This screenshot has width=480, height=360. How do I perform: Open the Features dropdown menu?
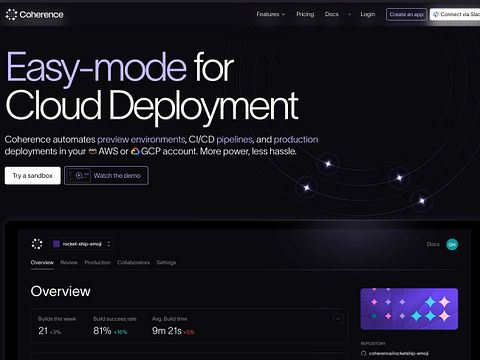point(271,14)
